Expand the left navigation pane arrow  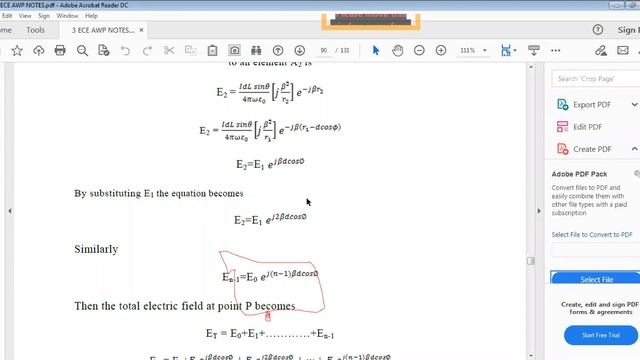[10, 211]
